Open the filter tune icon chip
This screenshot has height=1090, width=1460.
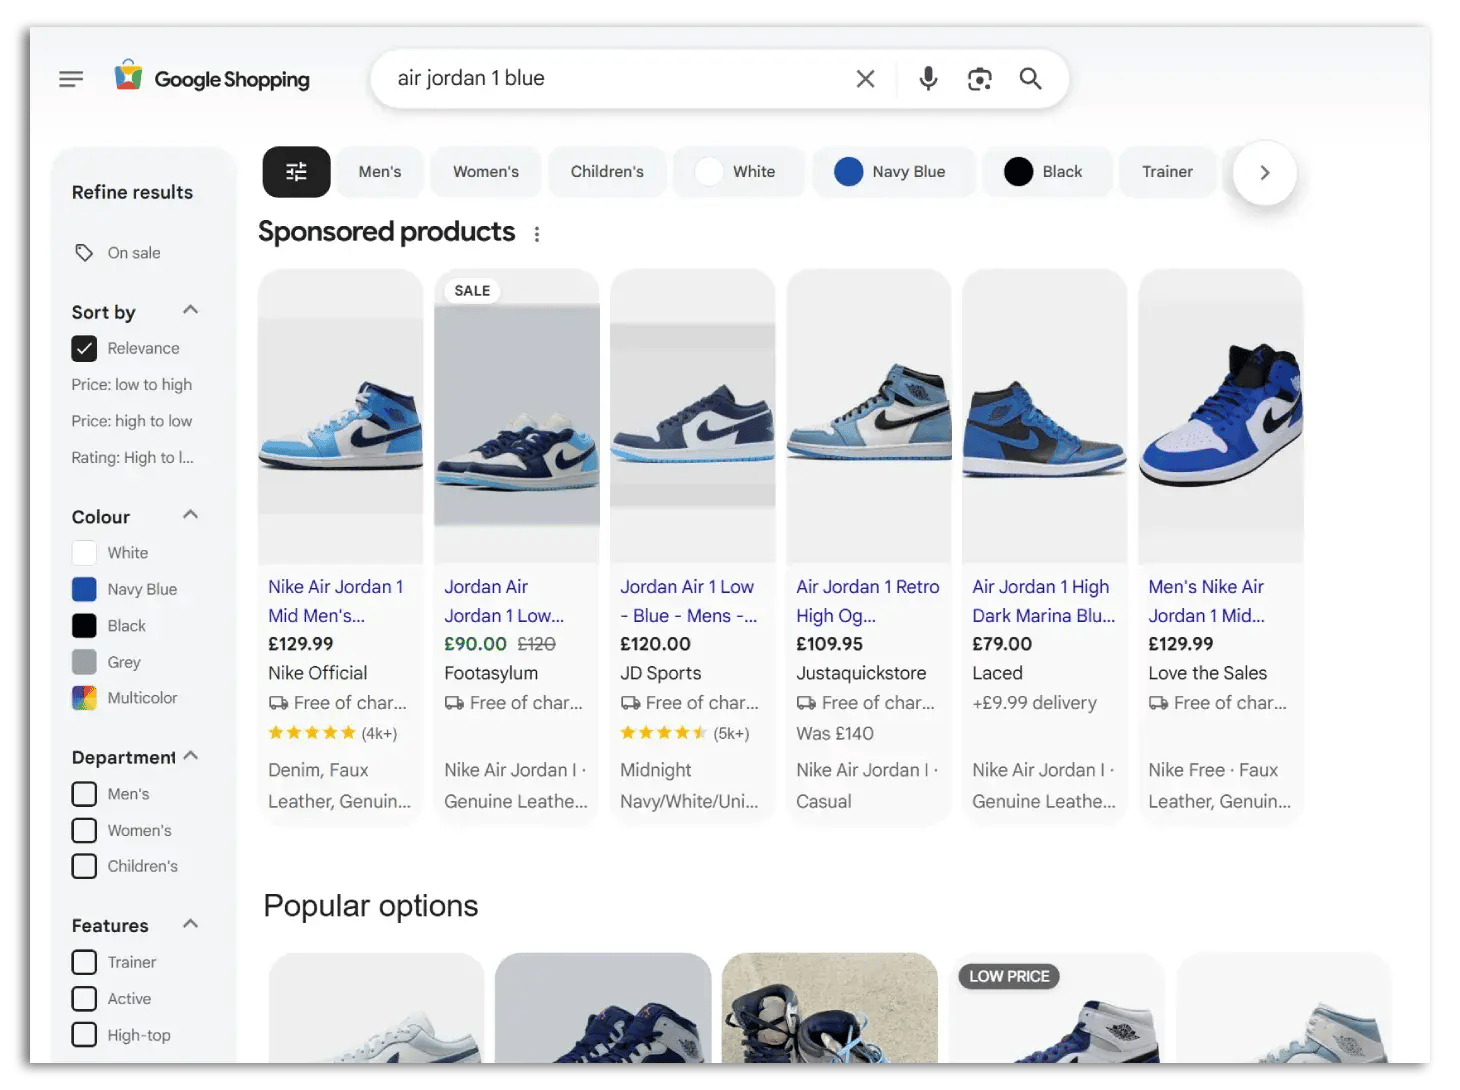click(296, 172)
